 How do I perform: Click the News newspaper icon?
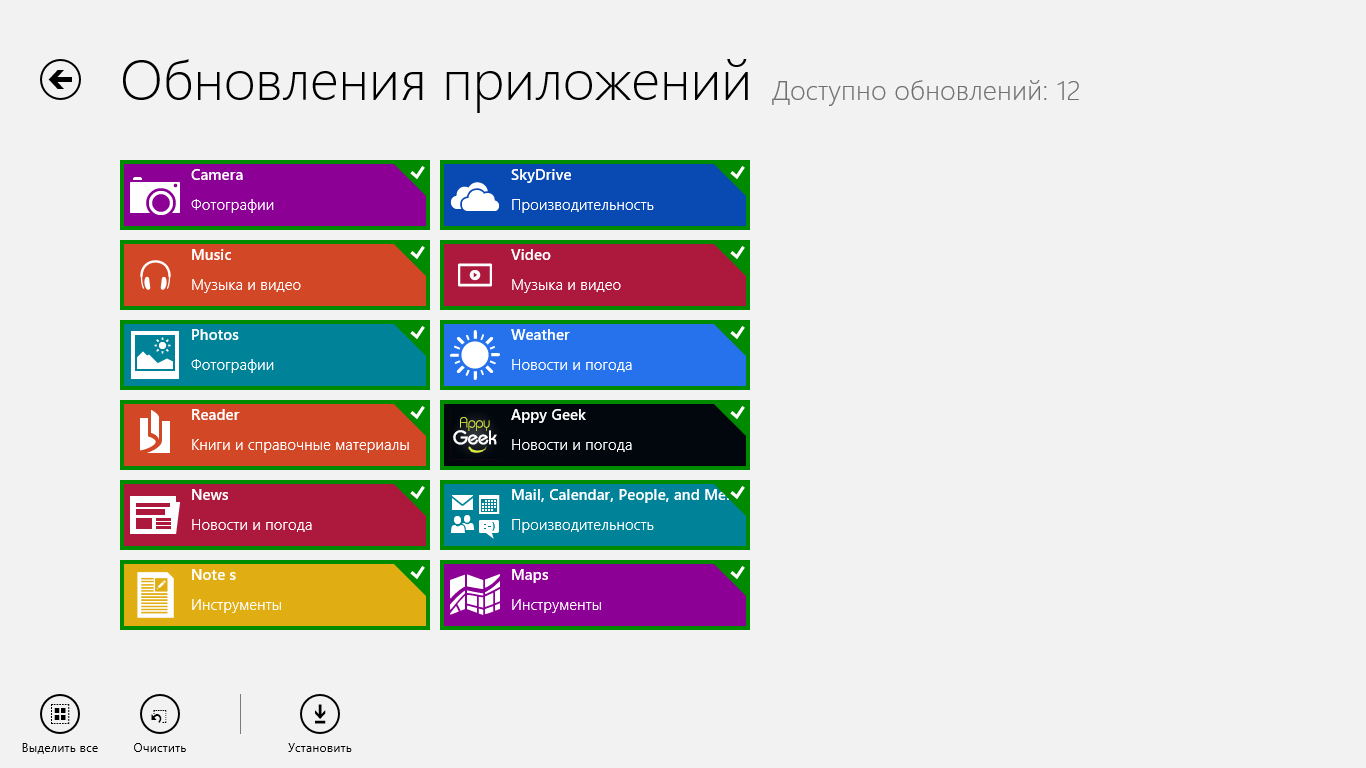pyautogui.click(x=154, y=515)
